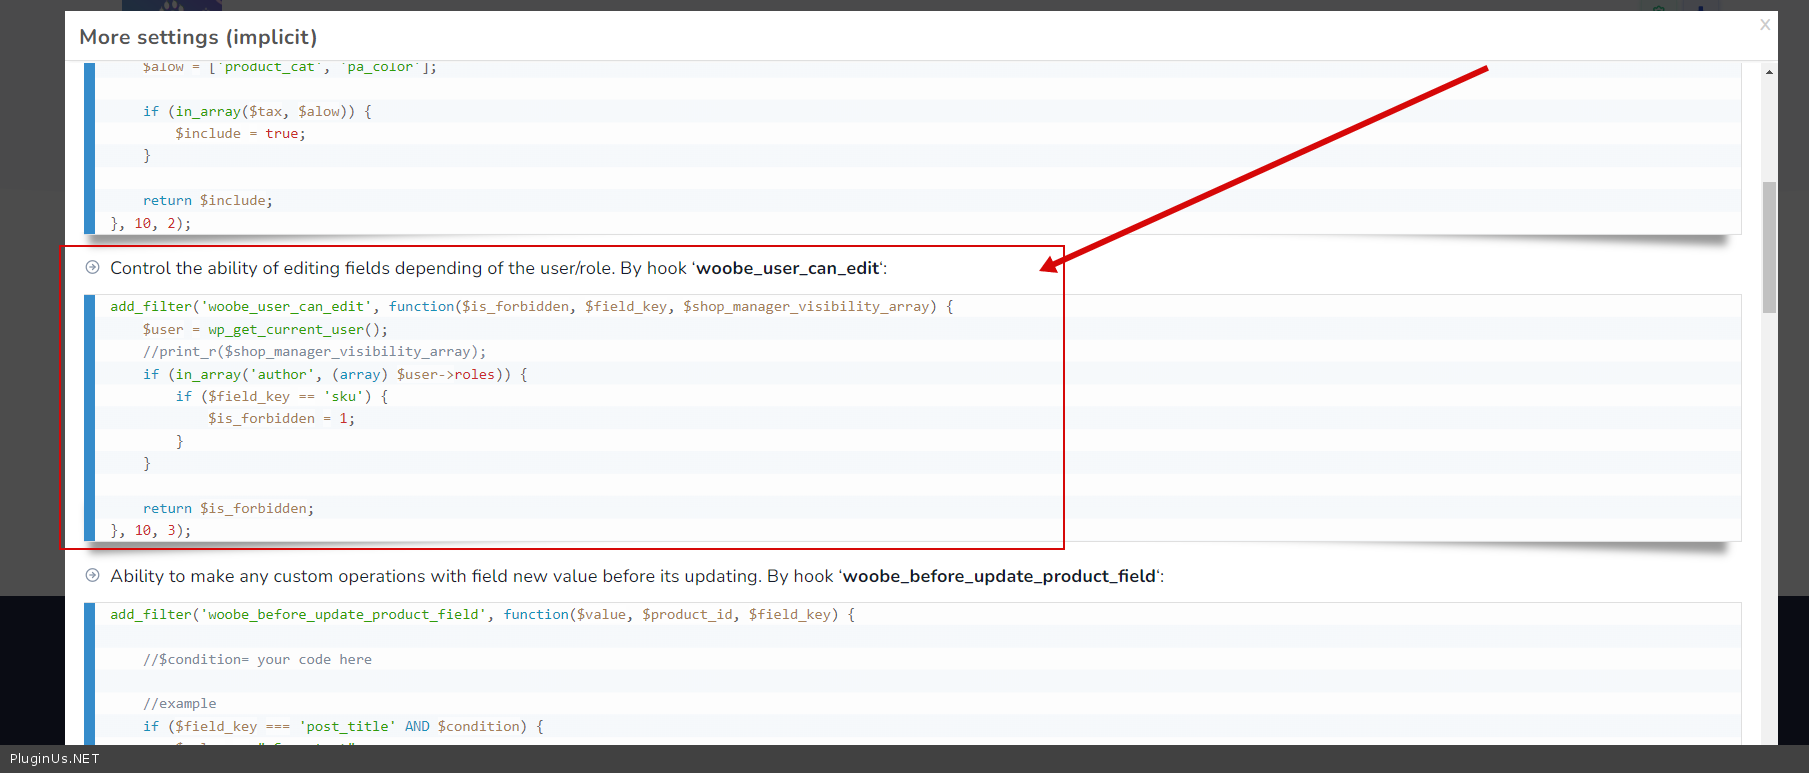Open the PluginUs.NET link in the bottom corner
The height and width of the screenshot is (773, 1809).
(x=55, y=758)
